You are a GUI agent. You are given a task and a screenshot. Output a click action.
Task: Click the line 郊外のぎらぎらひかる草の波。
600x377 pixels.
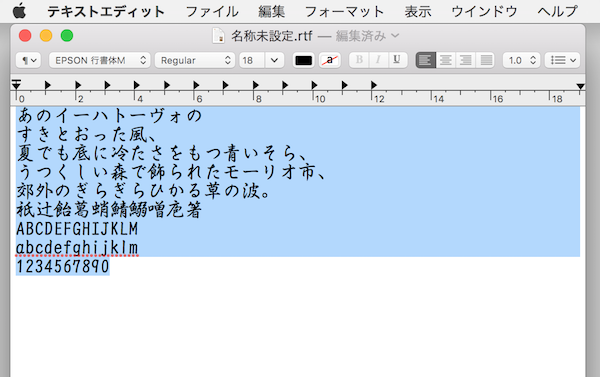pos(144,191)
